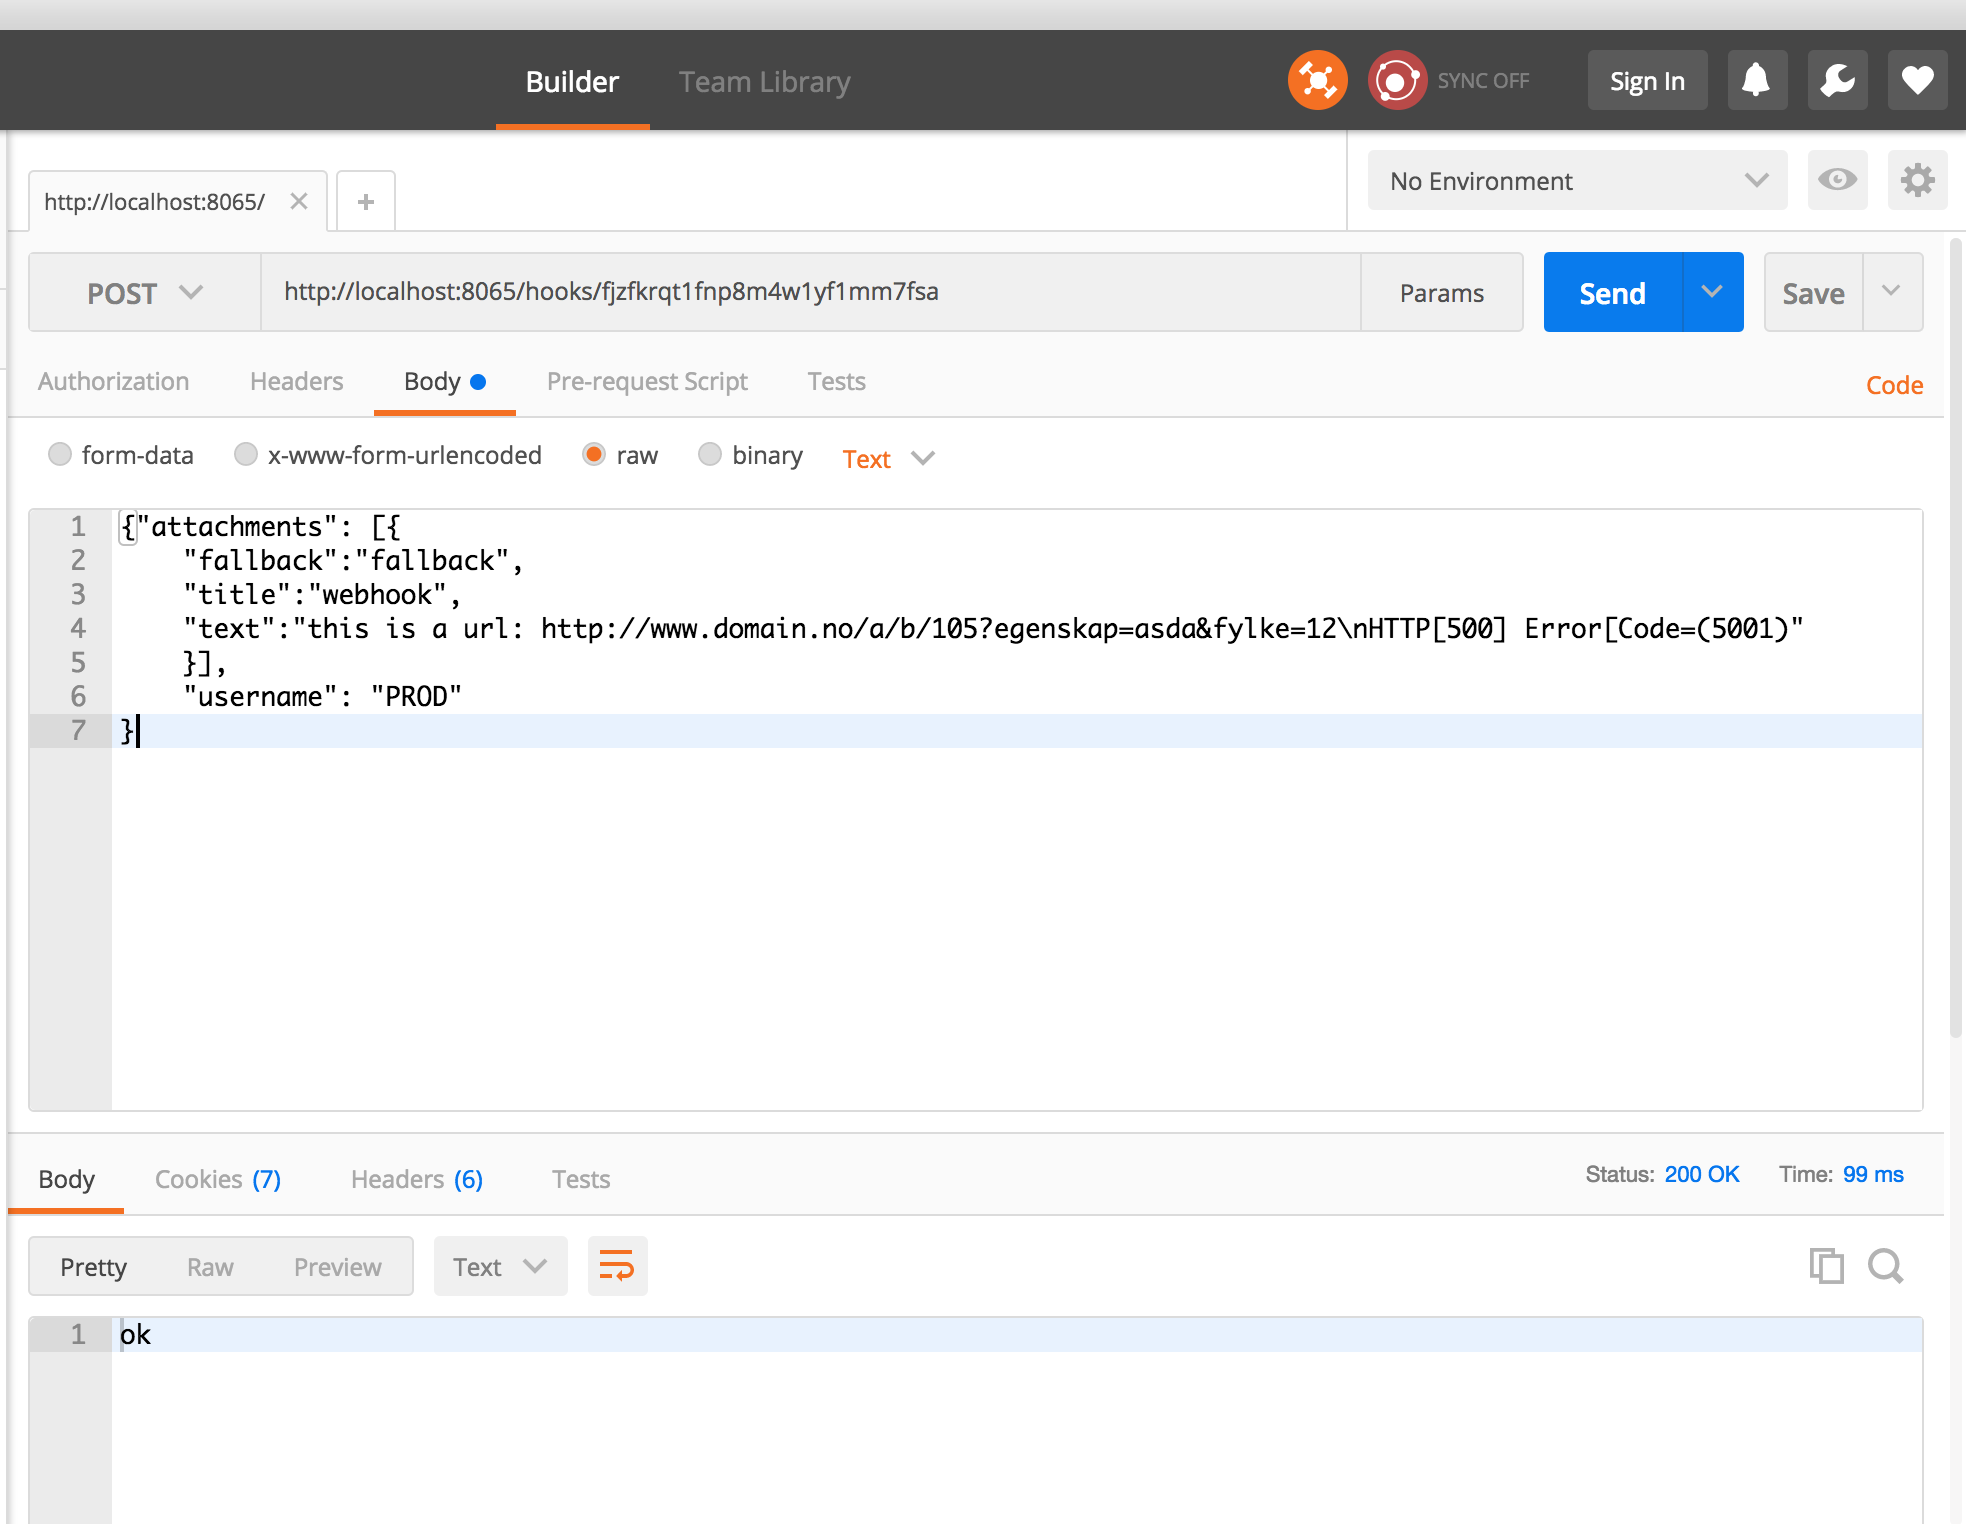This screenshot has height=1524, width=1966.
Task: Click the red Sync Off icon
Action: tap(1397, 80)
